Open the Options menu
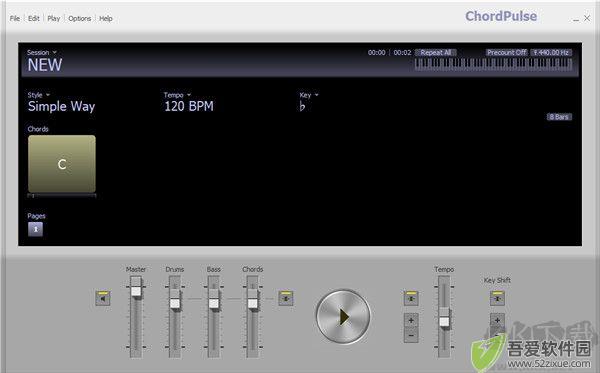This screenshot has width=600, height=373. pyautogui.click(x=80, y=18)
